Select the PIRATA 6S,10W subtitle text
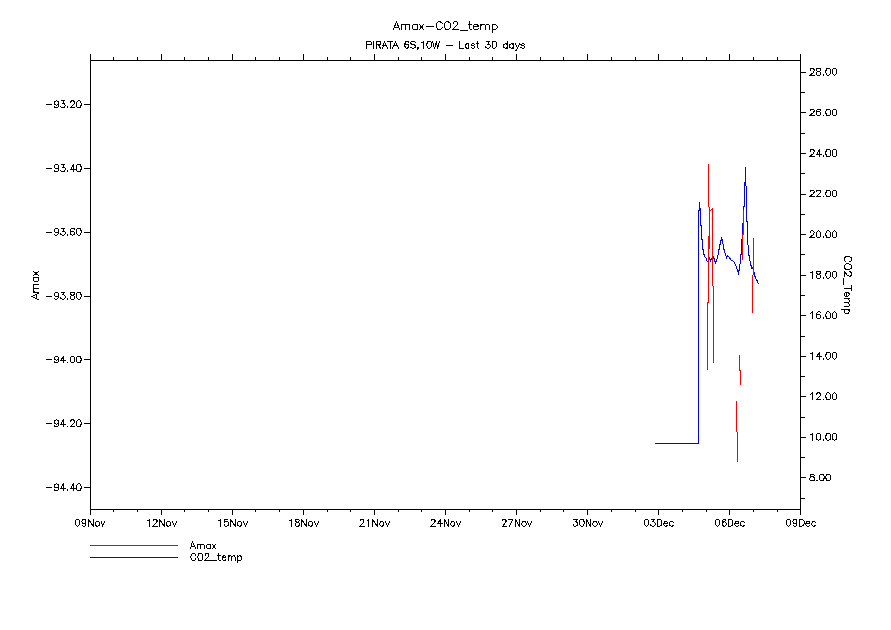The width and height of the screenshot is (891, 630). 445,45
